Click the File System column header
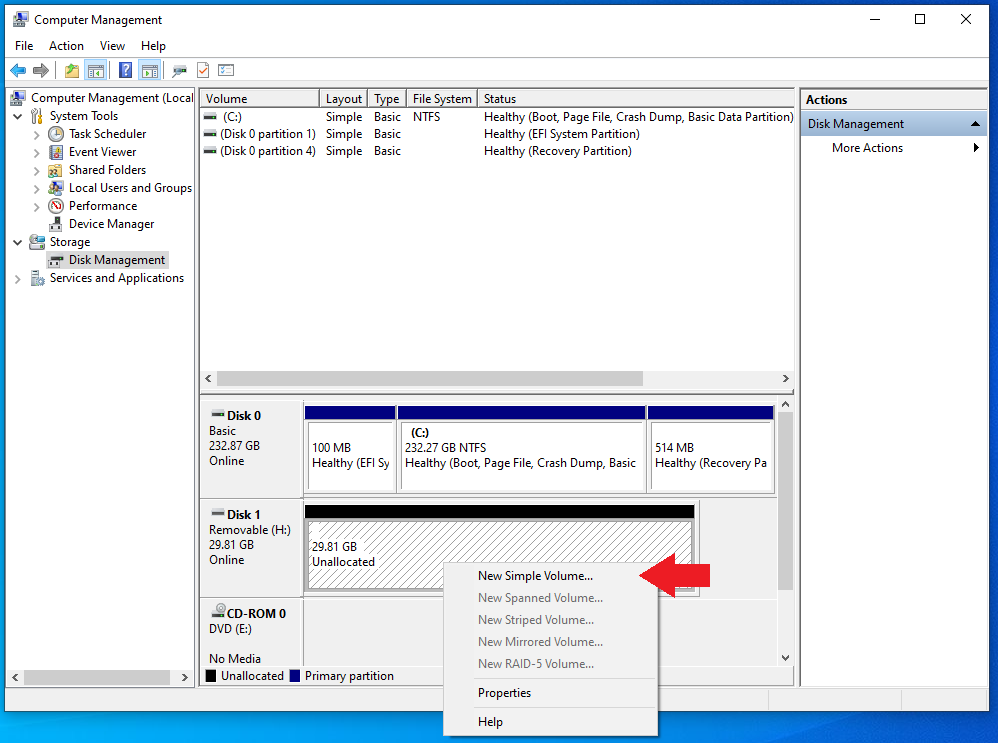 tap(442, 99)
